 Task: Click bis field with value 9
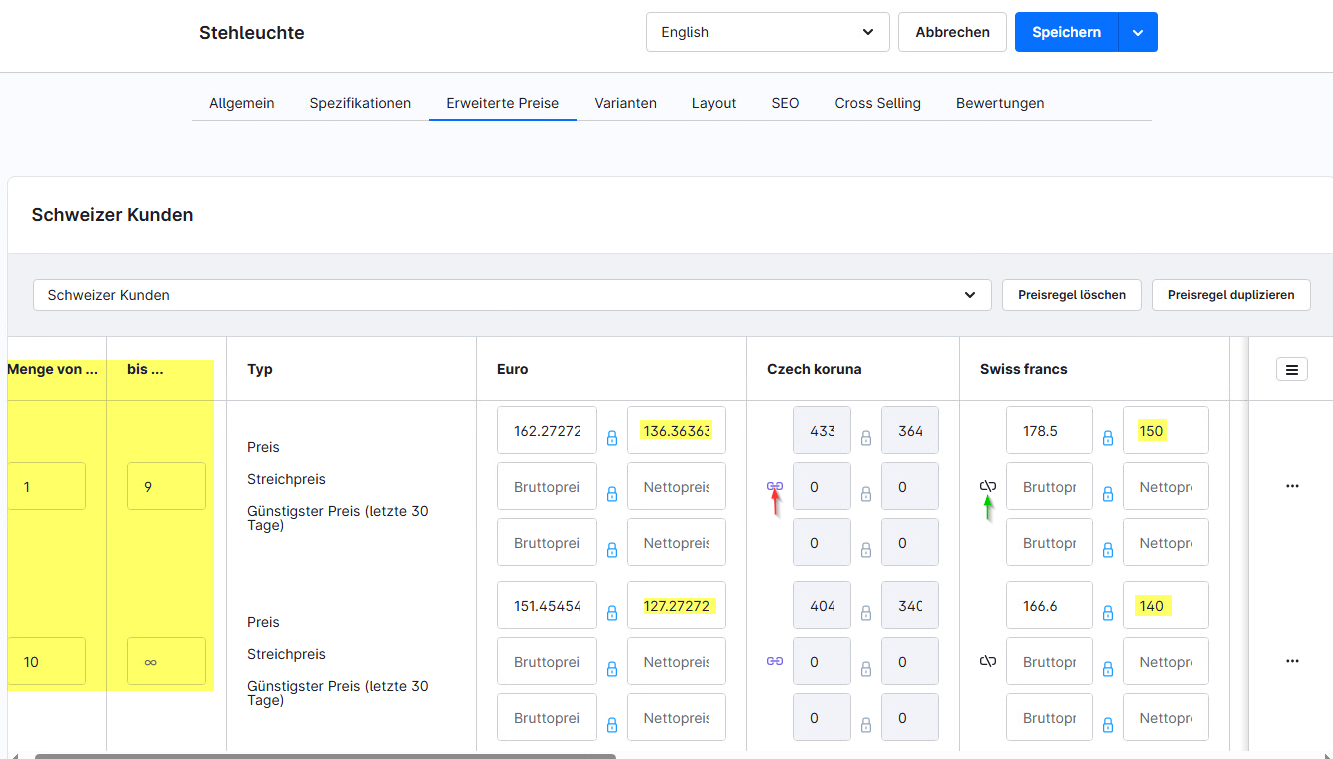167,486
